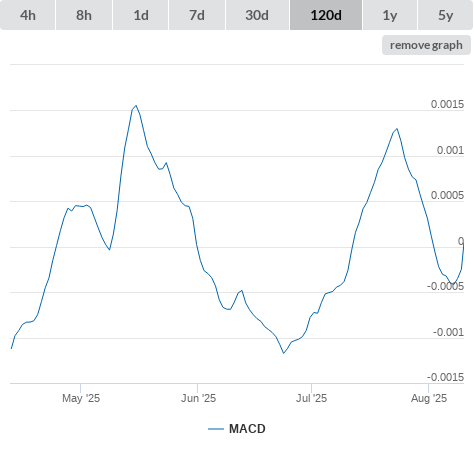Switch chart to 1y range
The width and height of the screenshot is (474, 455).
point(390,15)
